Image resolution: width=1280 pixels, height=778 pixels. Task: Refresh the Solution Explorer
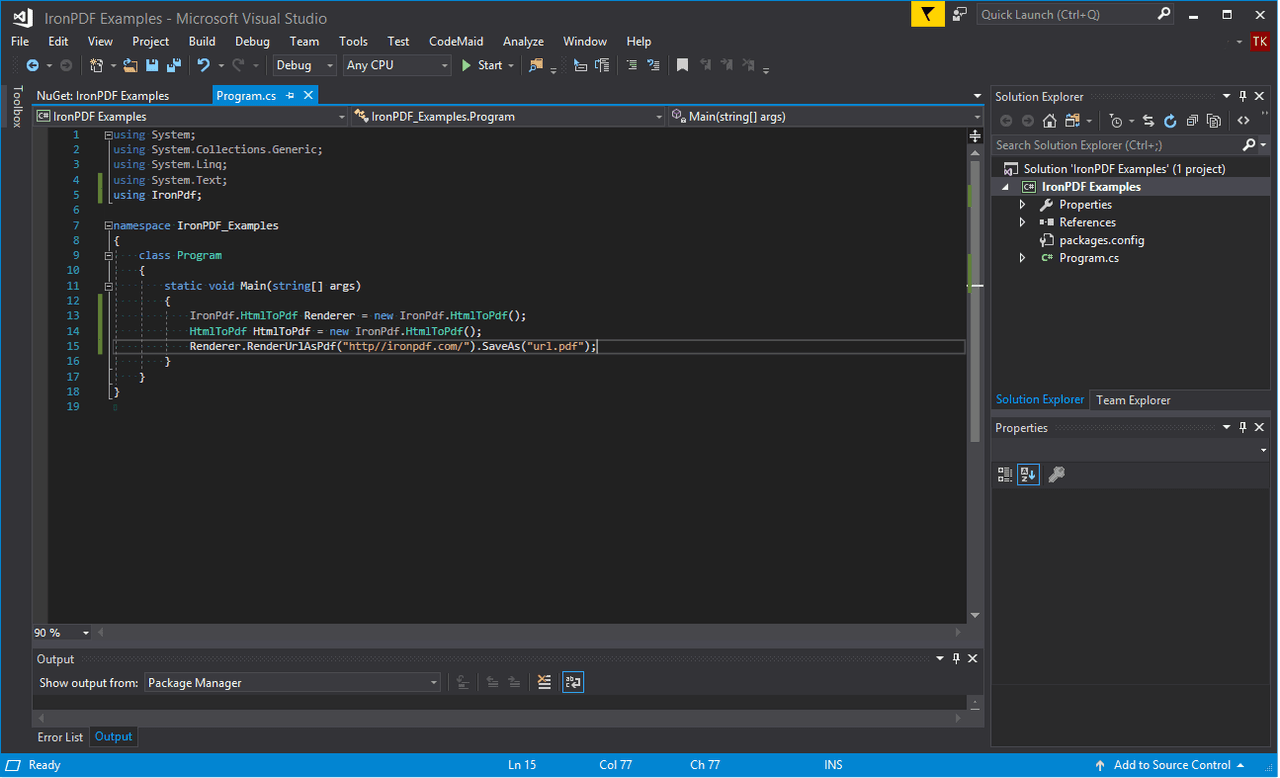coord(1170,121)
